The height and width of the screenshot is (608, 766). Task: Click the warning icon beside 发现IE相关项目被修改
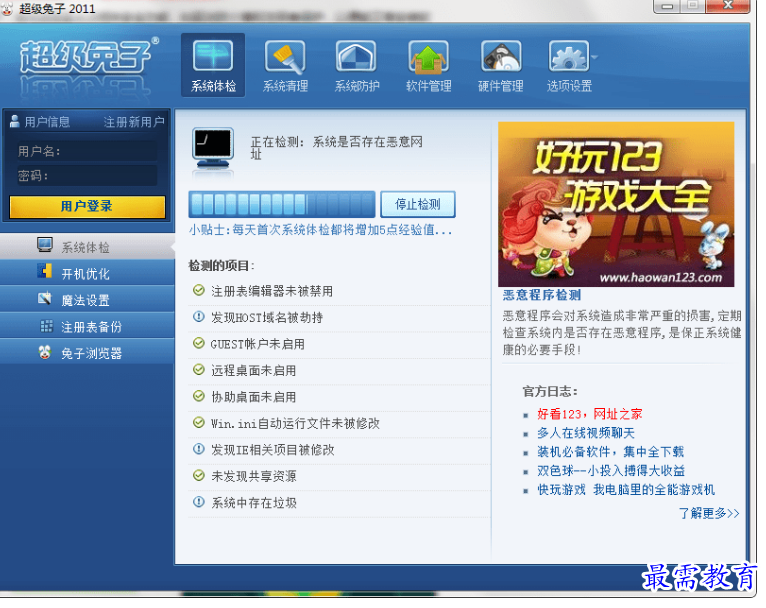(199, 449)
